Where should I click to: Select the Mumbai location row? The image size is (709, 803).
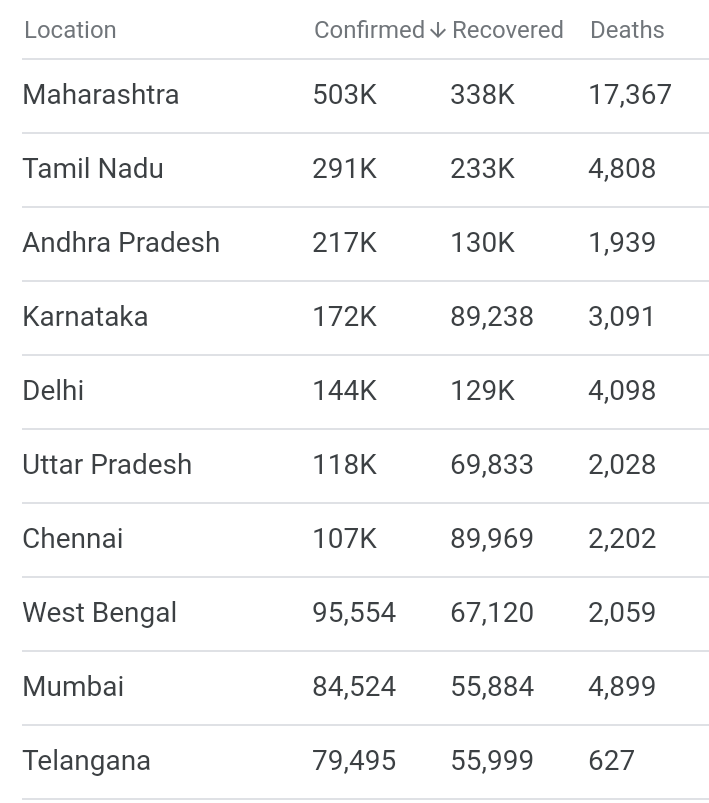point(73,687)
